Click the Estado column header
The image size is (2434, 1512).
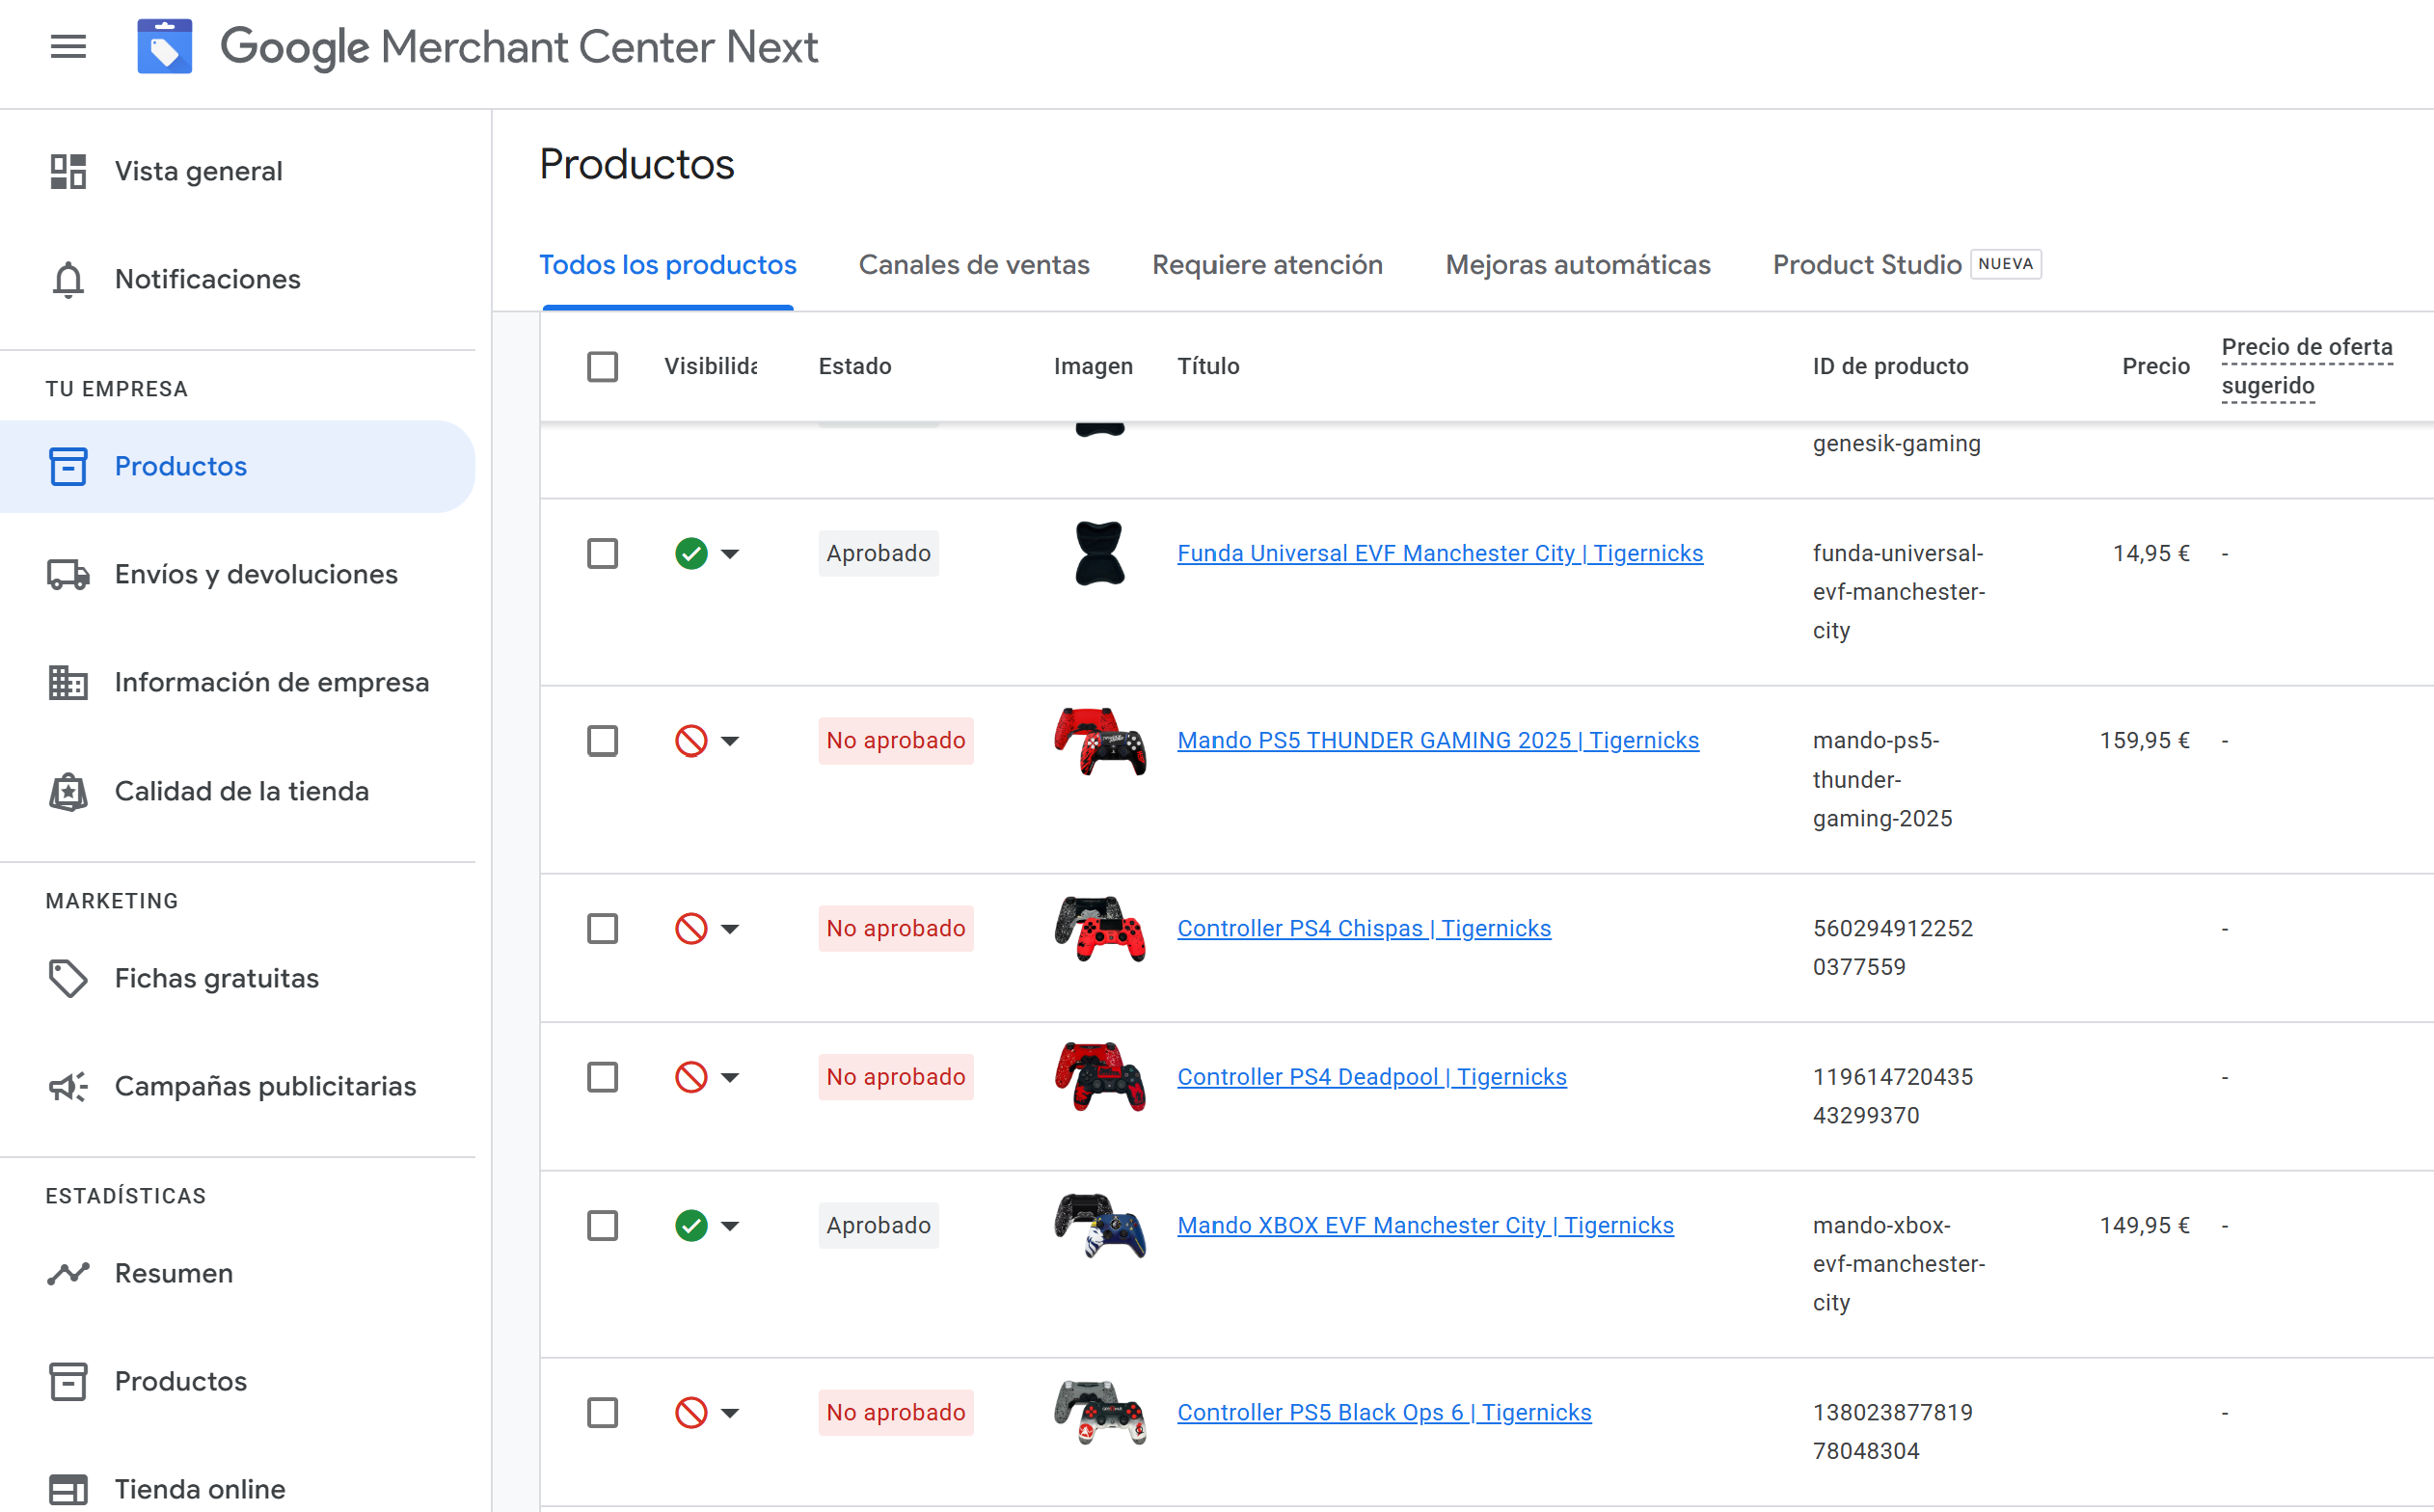855,366
